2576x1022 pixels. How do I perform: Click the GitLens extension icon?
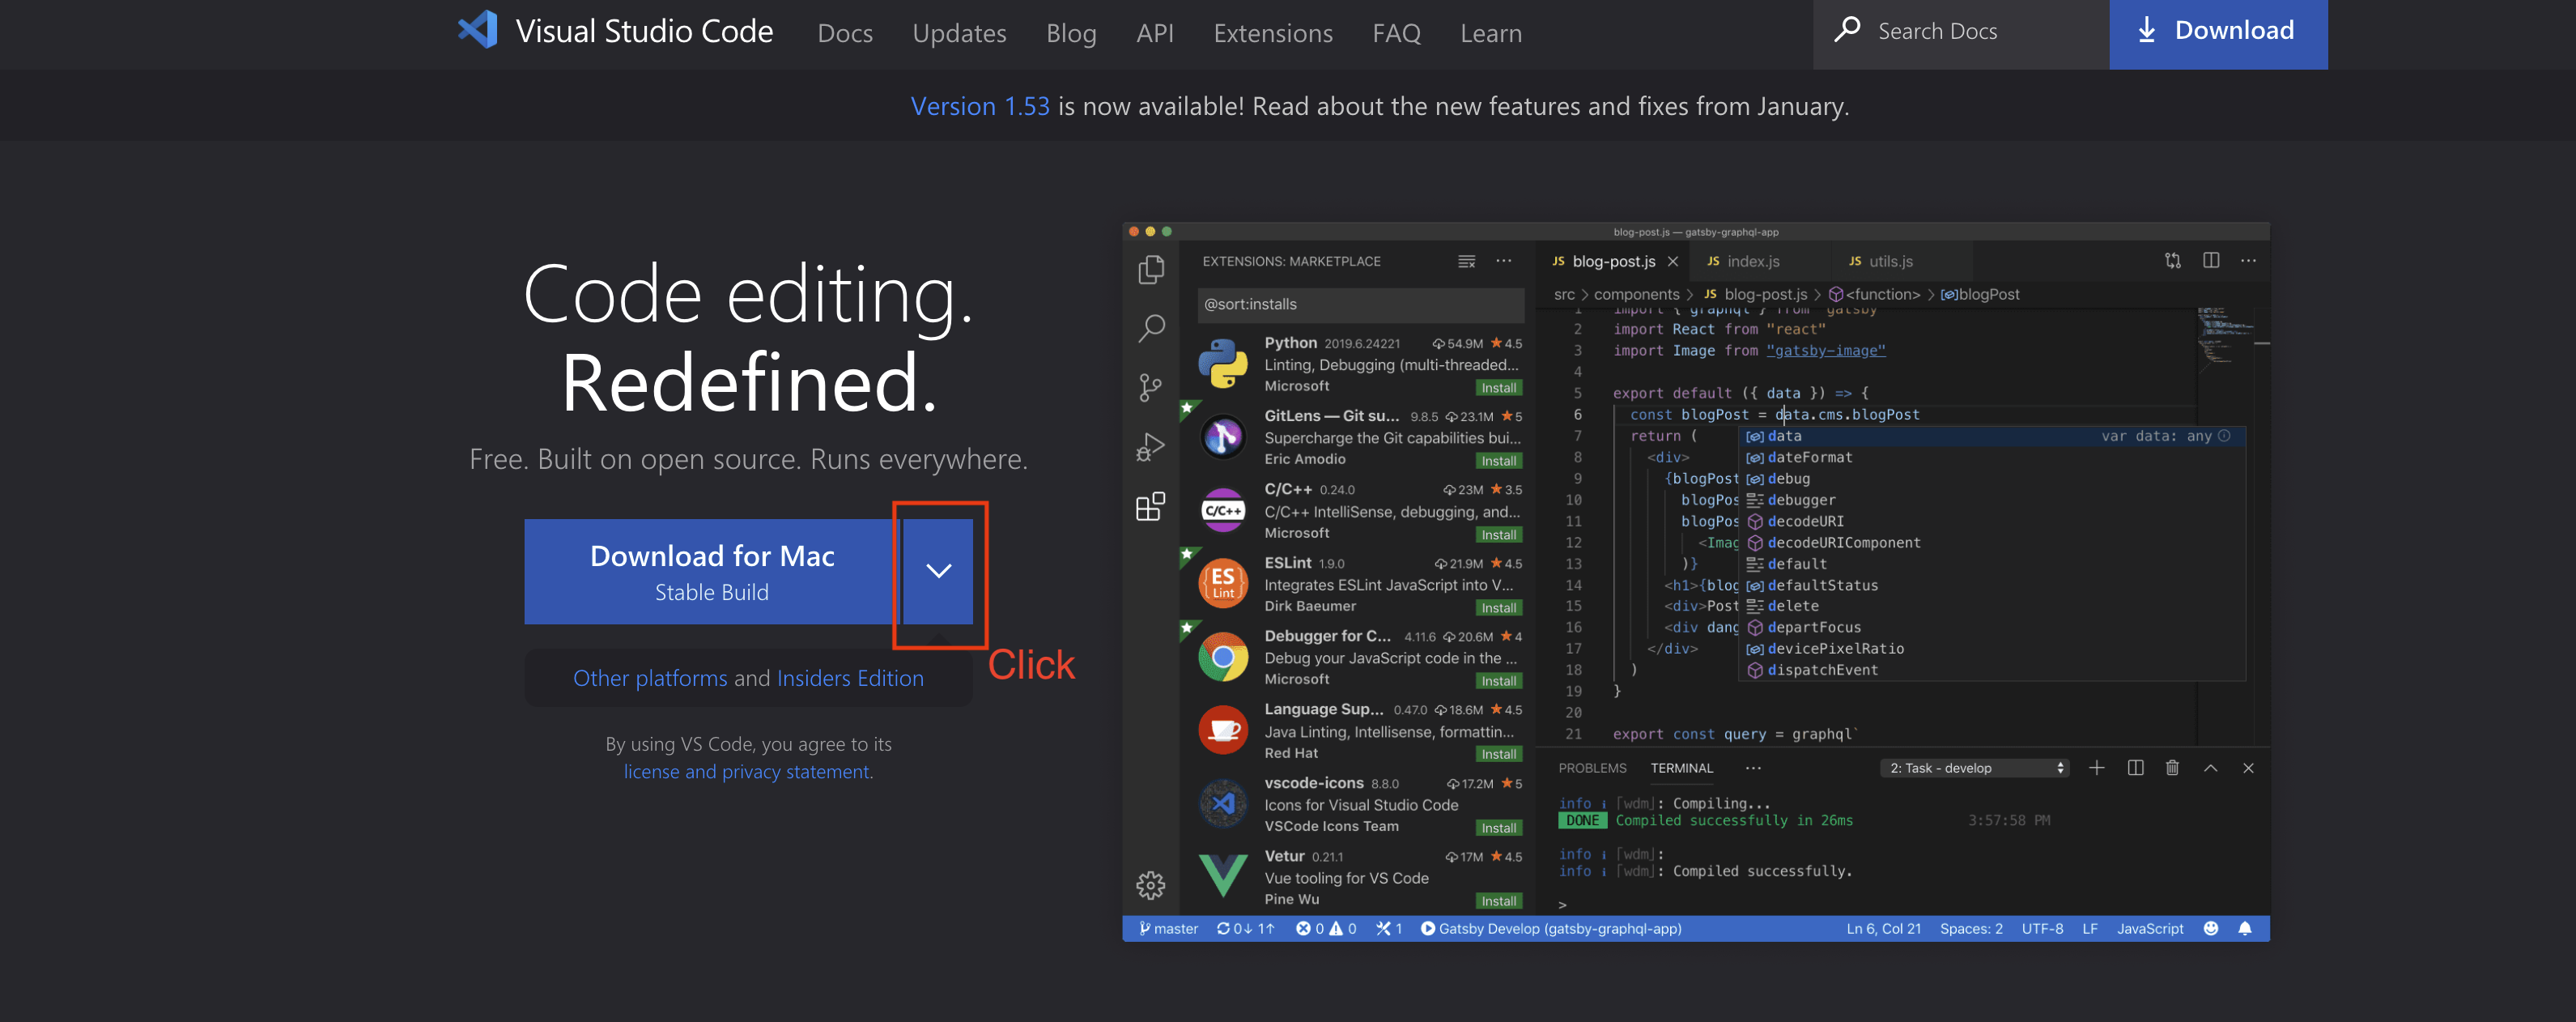(1223, 436)
